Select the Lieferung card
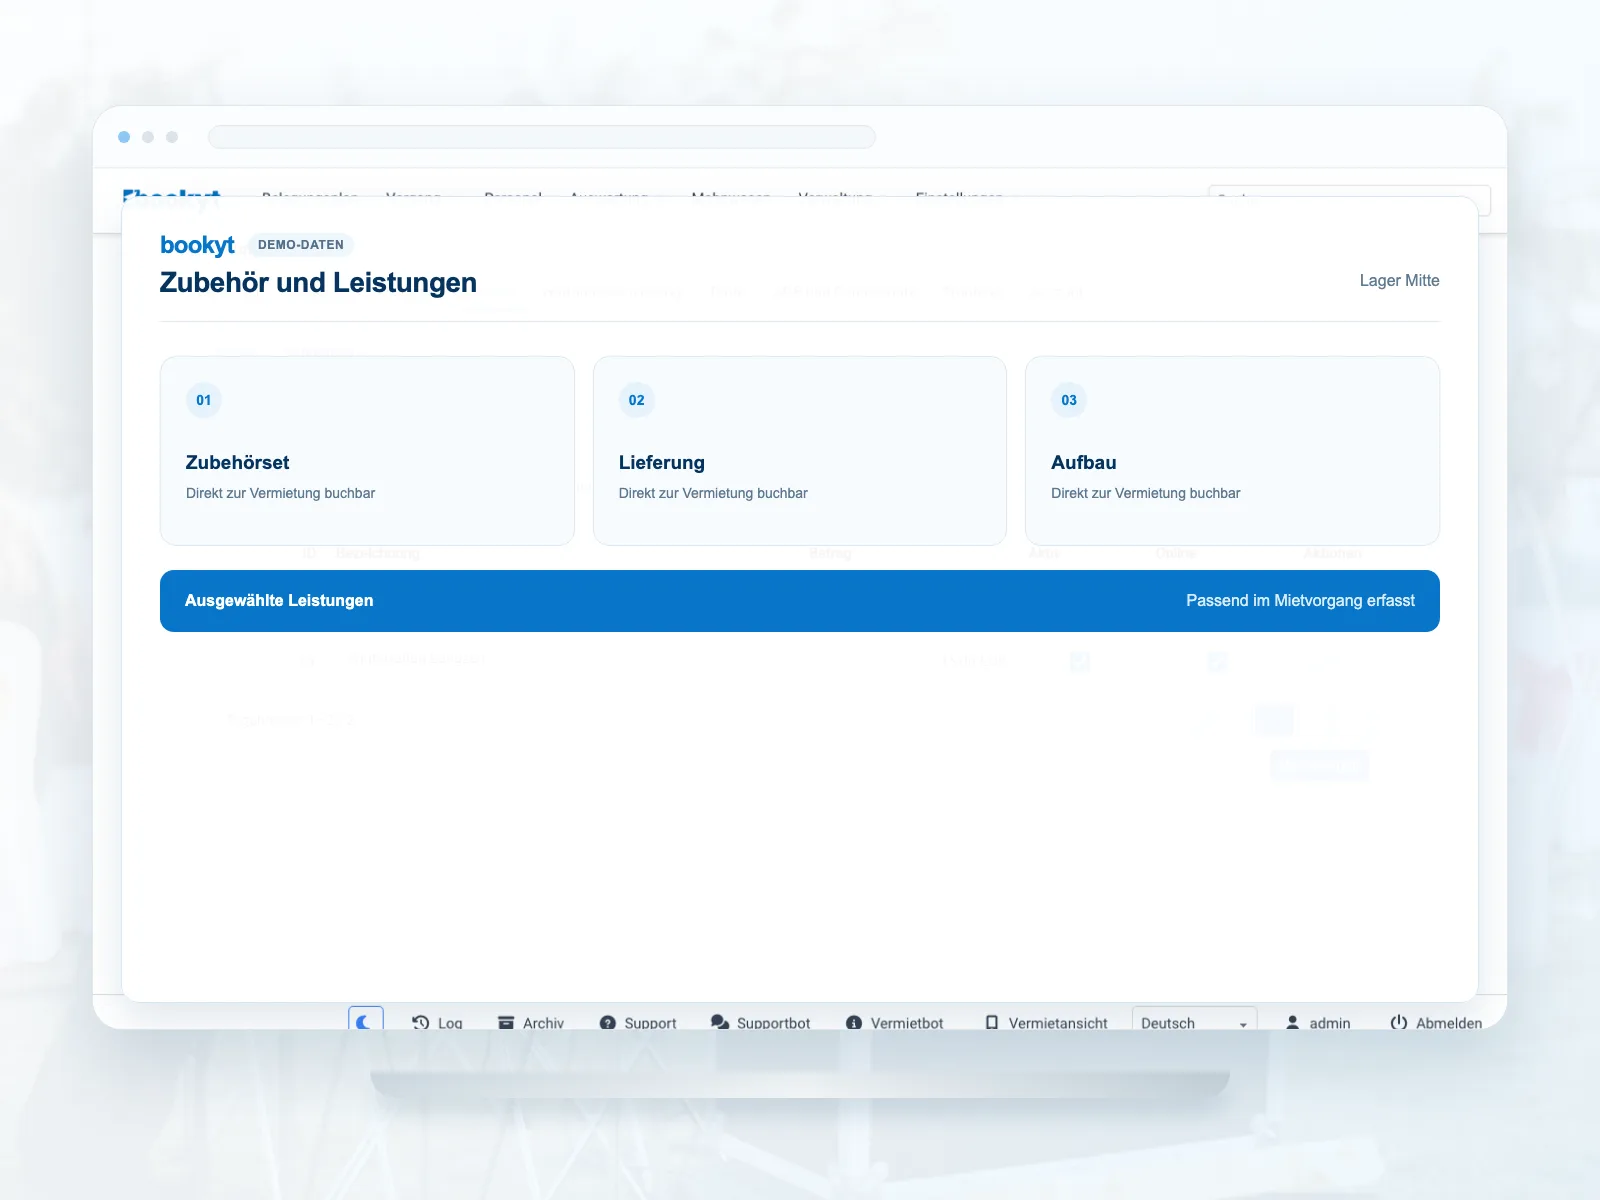 click(x=800, y=451)
